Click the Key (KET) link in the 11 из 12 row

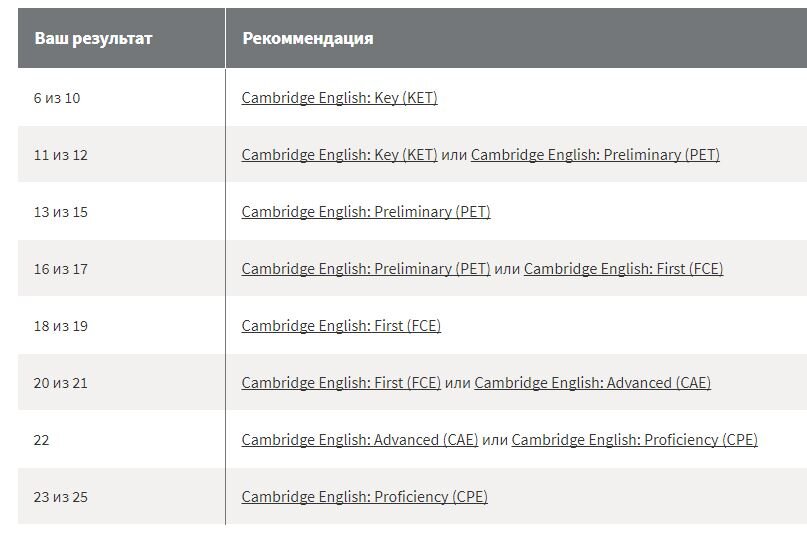click(x=339, y=155)
